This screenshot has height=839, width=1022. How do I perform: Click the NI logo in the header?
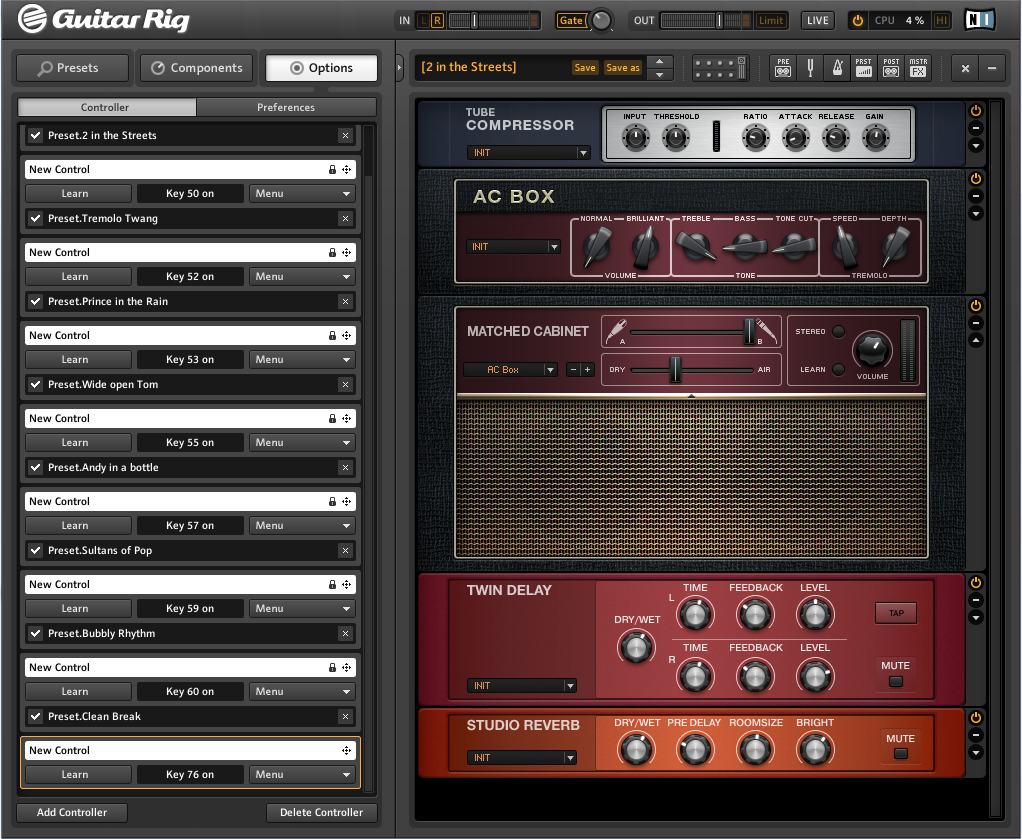point(979,20)
